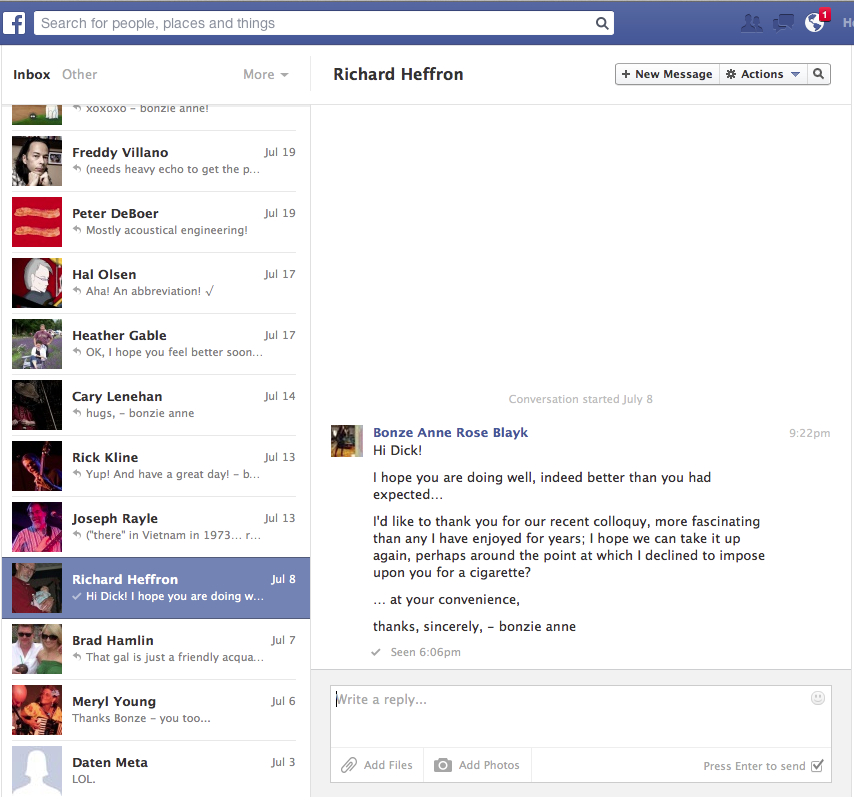The width and height of the screenshot is (854, 797).
Task: Open the friend requests icon
Action: [x=752, y=21]
